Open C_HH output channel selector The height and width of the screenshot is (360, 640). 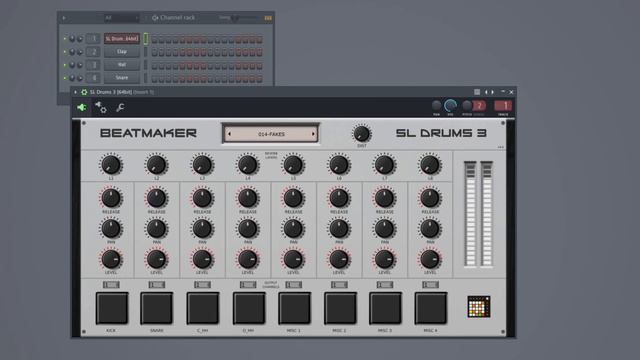coord(202,284)
